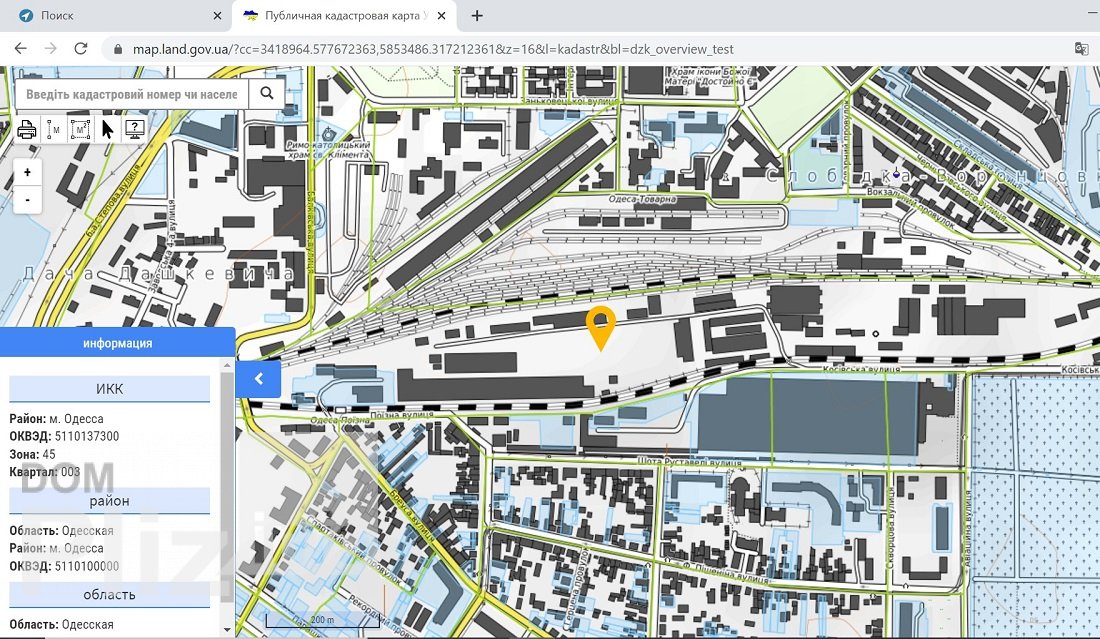
Task: Open the help monitor icon
Action: pos(135,129)
